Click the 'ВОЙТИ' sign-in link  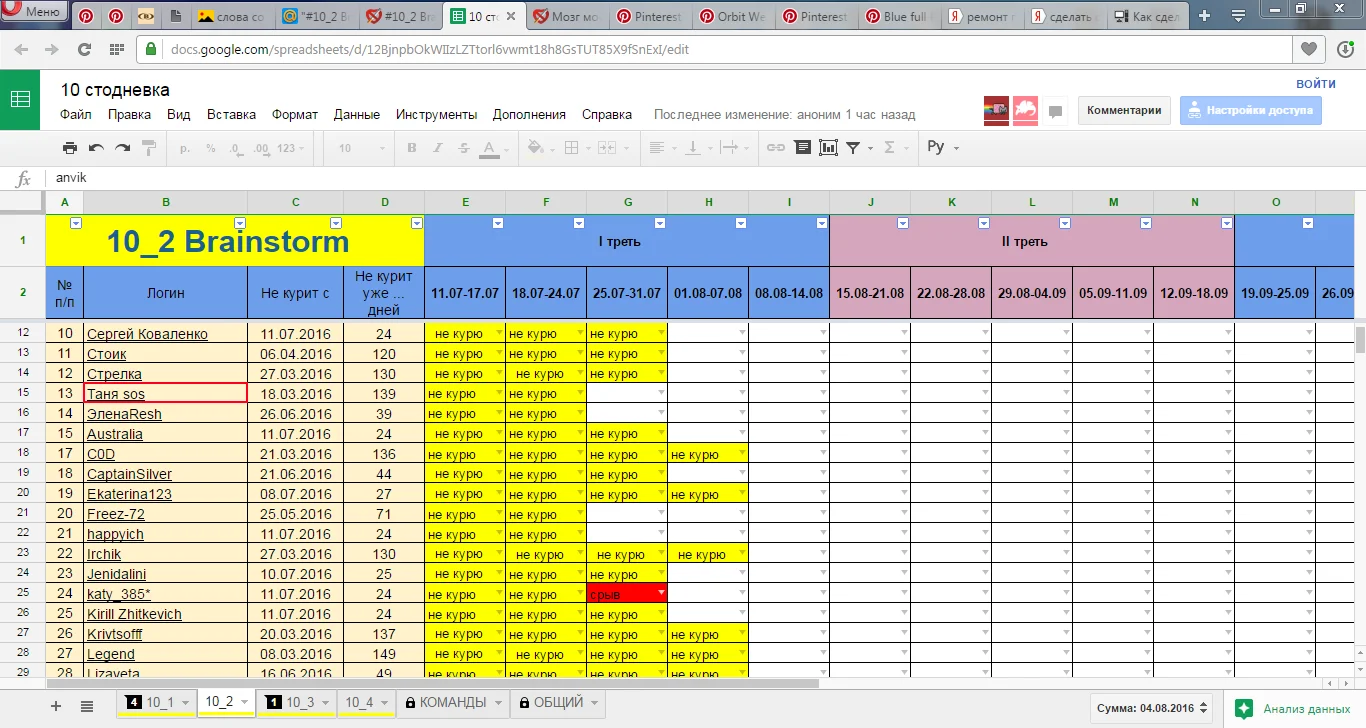pyautogui.click(x=1315, y=84)
